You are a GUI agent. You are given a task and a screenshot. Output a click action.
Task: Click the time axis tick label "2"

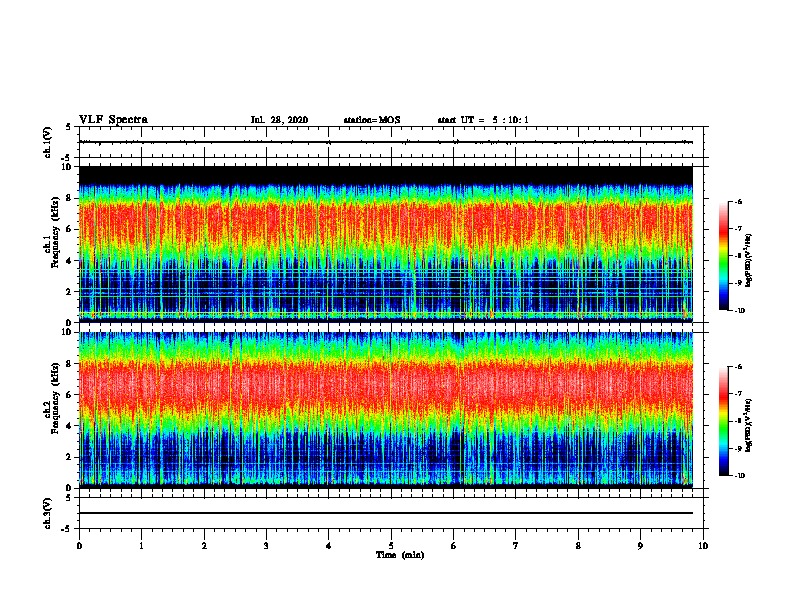coord(204,546)
